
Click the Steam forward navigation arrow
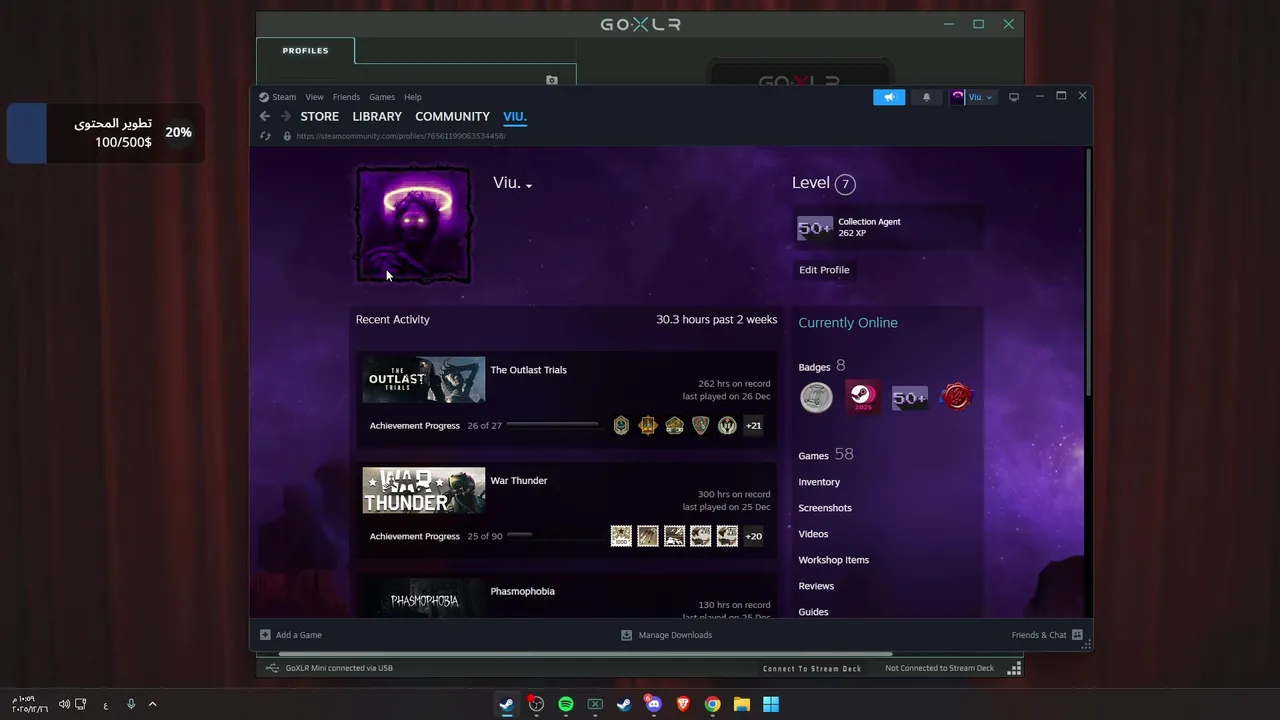(x=286, y=117)
